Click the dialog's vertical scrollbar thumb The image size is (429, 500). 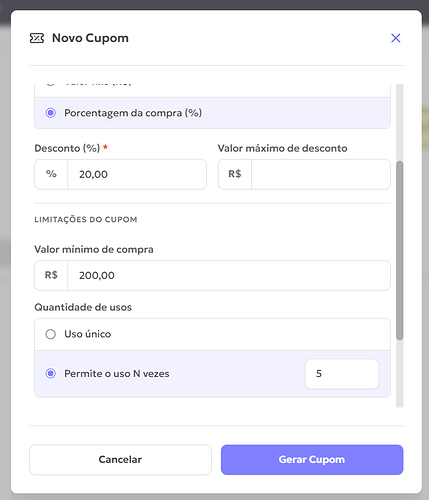[x=400, y=251]
